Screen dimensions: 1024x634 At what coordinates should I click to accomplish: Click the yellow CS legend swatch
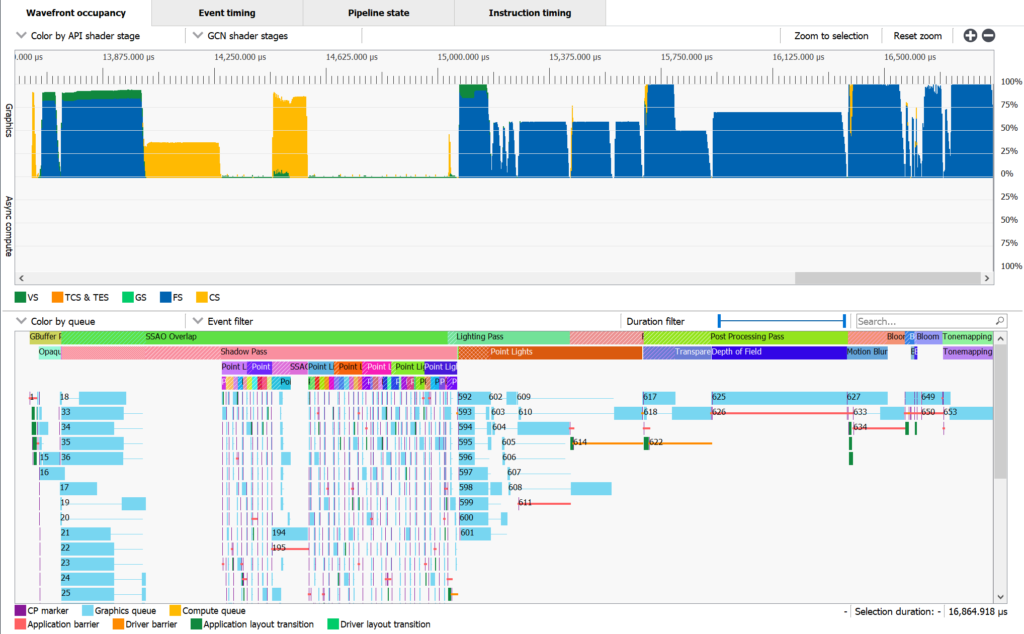202,297
